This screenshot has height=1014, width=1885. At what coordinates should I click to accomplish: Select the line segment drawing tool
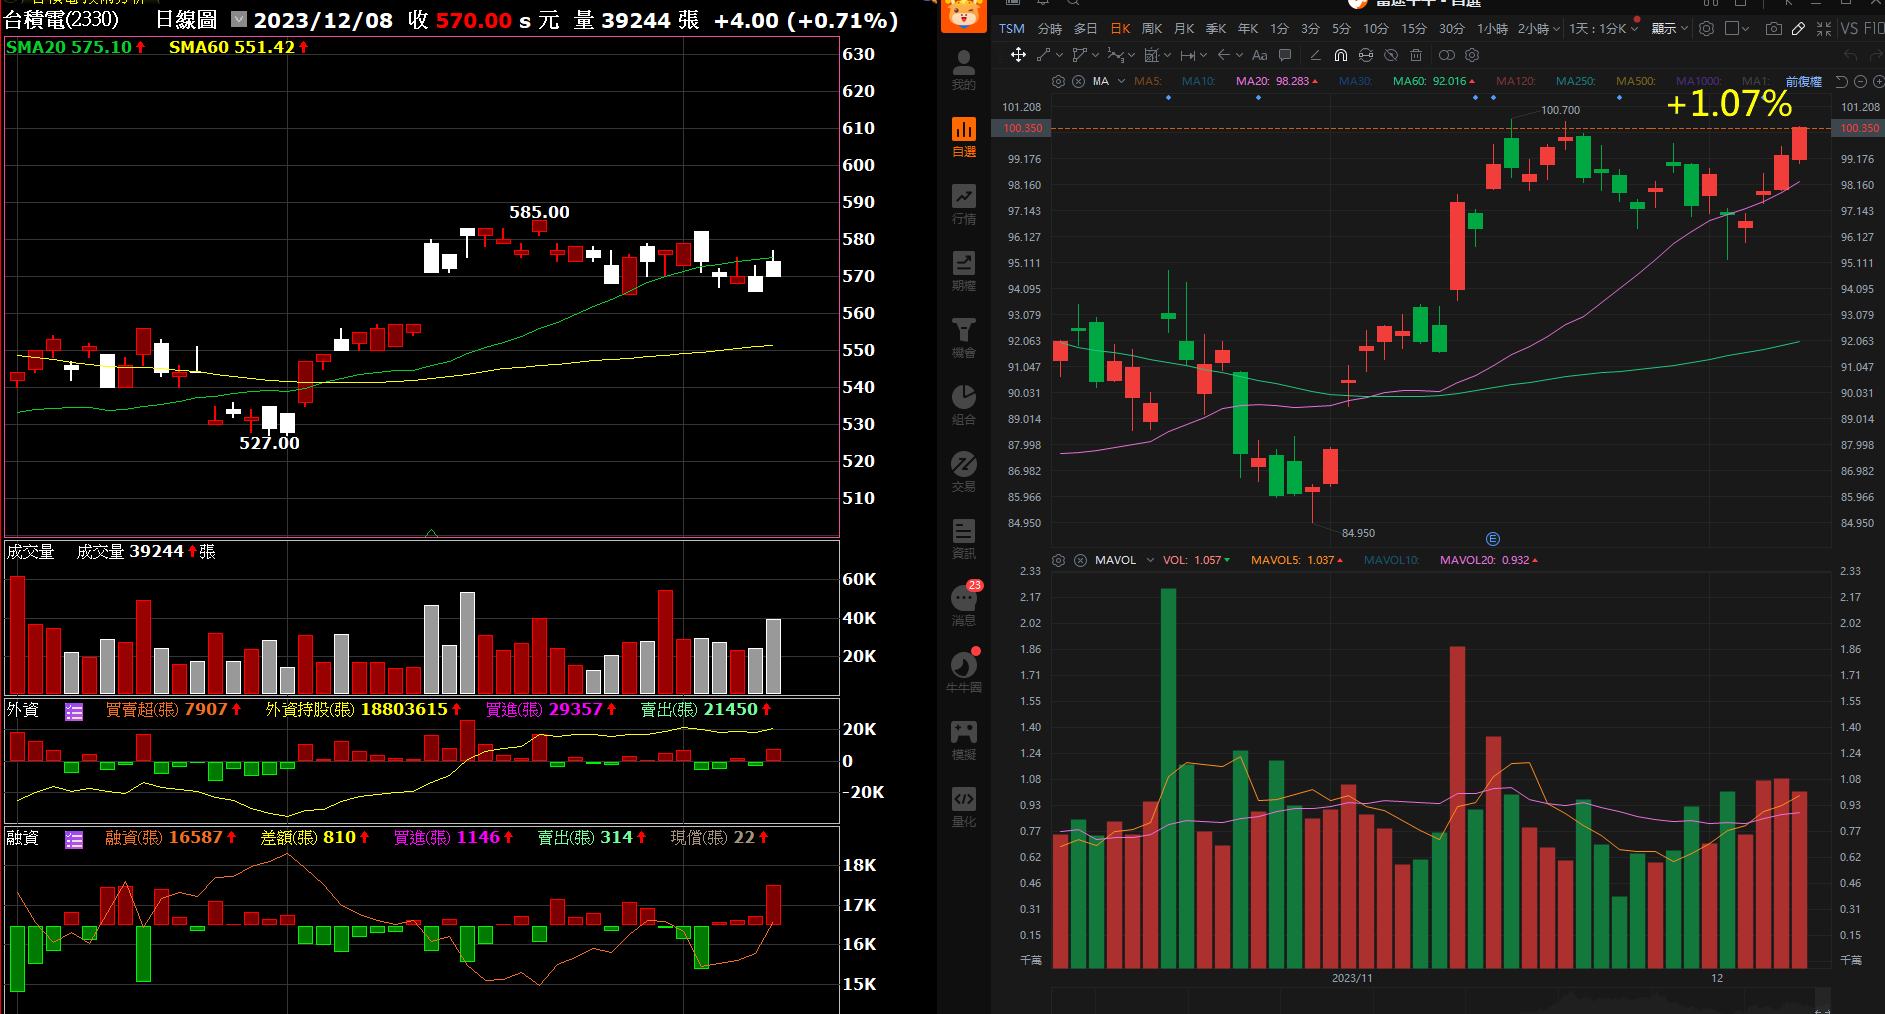click(x=1043, y=55)
